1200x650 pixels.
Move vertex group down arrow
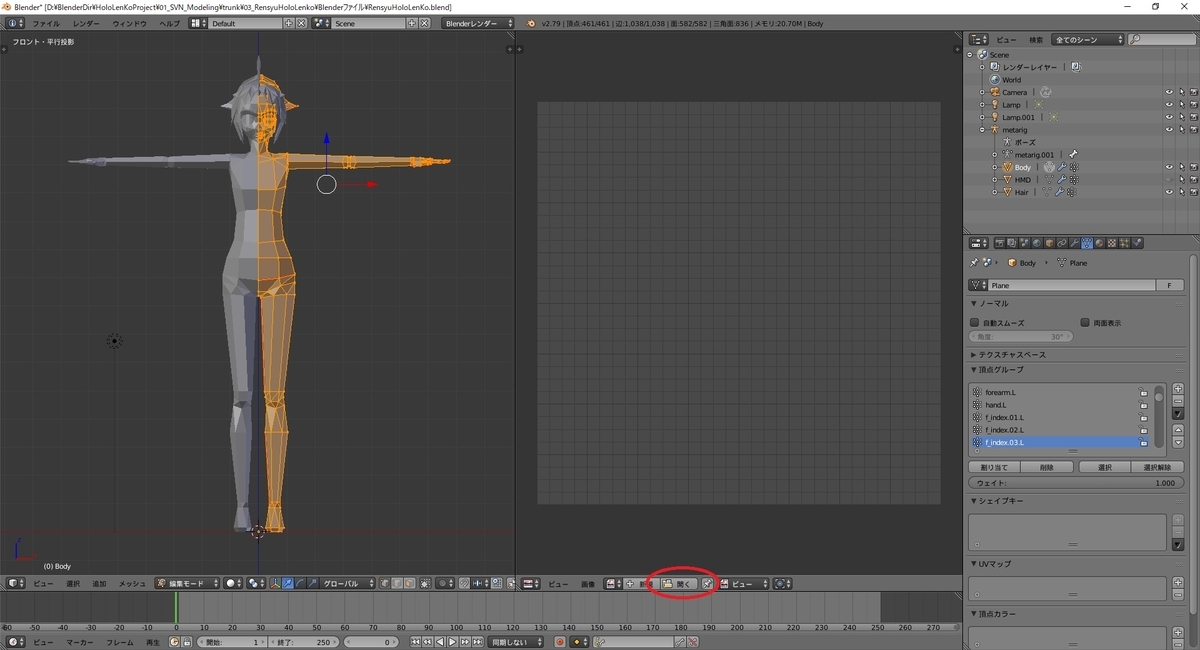1178,442
